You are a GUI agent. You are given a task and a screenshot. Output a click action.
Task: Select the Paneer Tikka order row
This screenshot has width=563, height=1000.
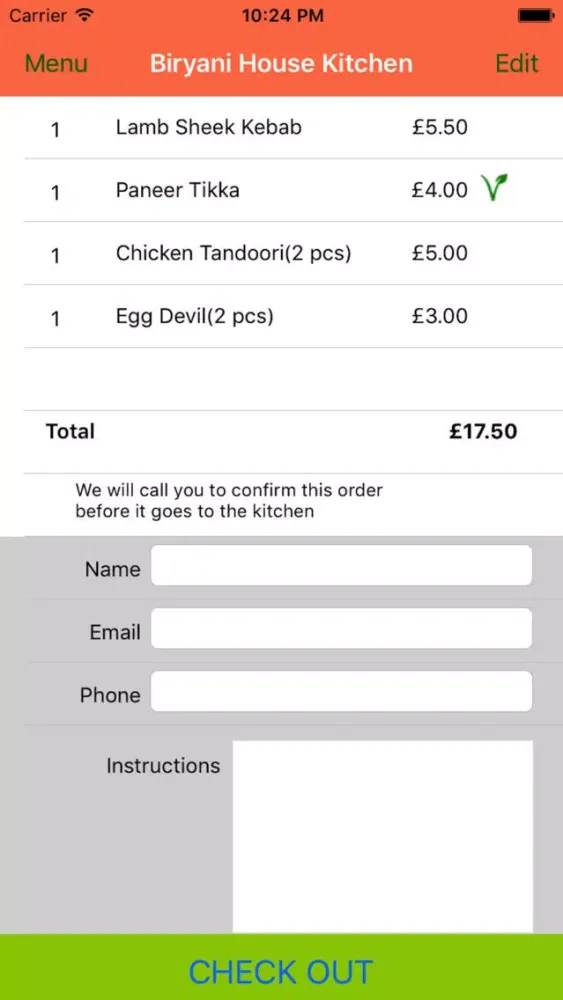293,190
